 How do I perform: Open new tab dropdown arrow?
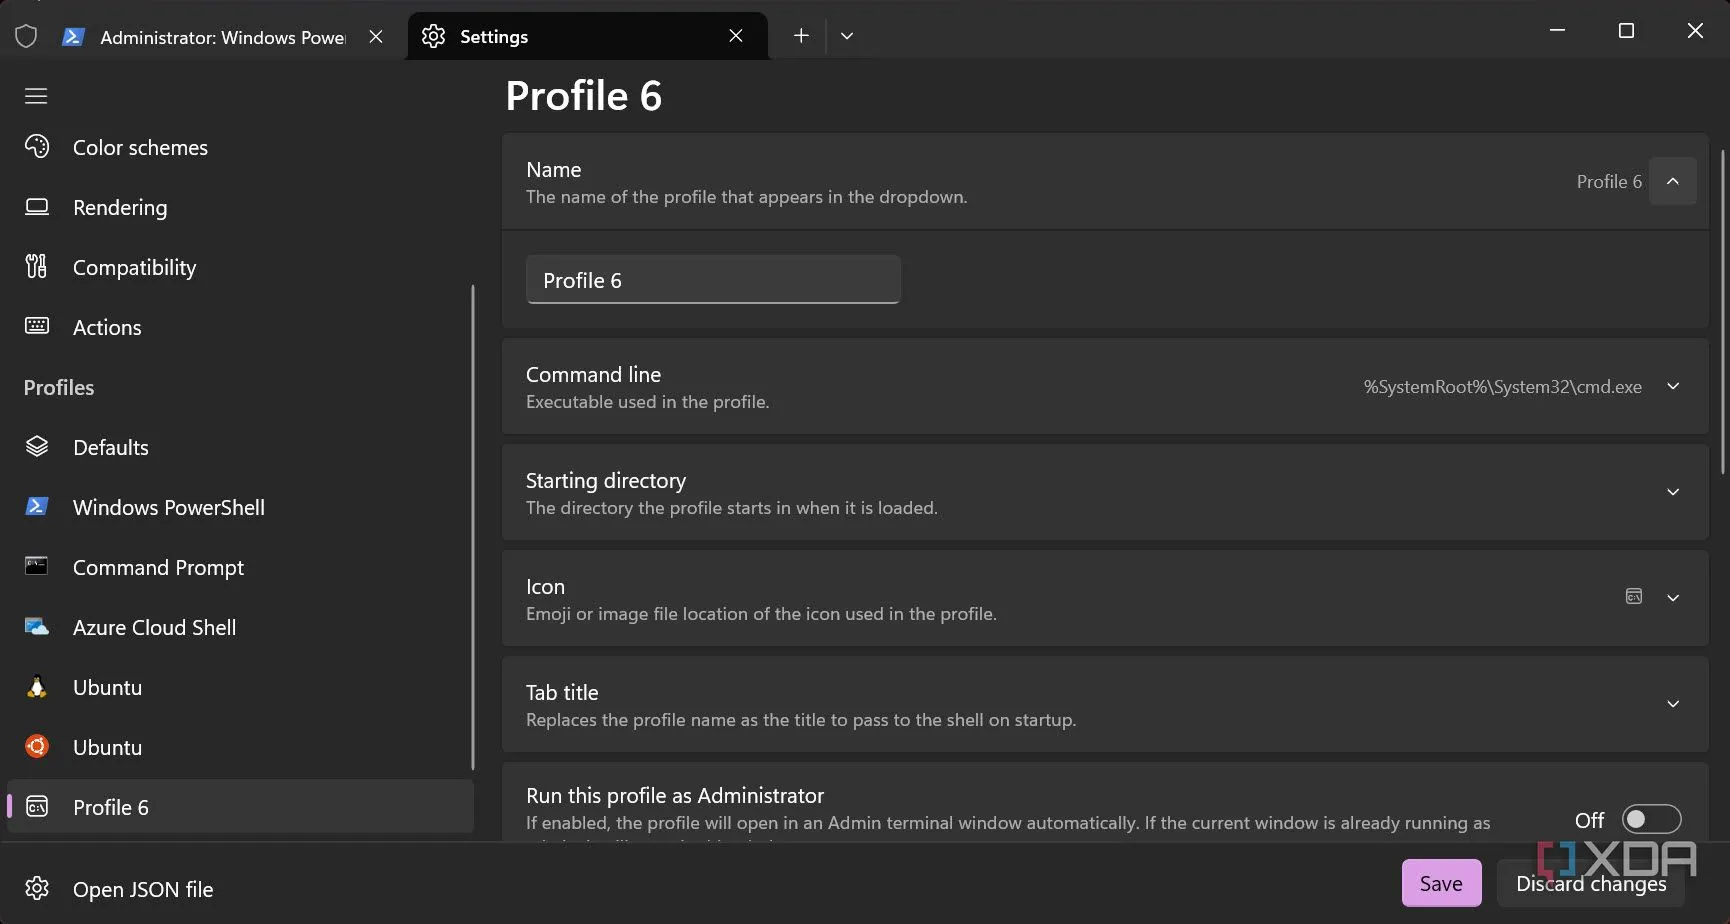(x=847, y=36)
